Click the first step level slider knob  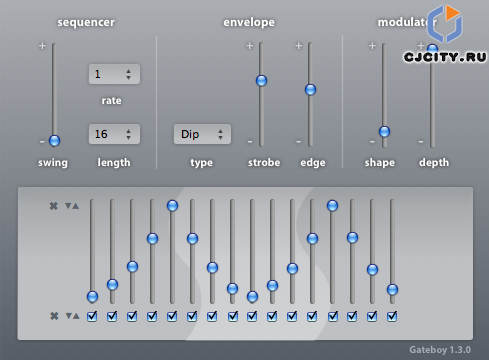tap(92, 296)
